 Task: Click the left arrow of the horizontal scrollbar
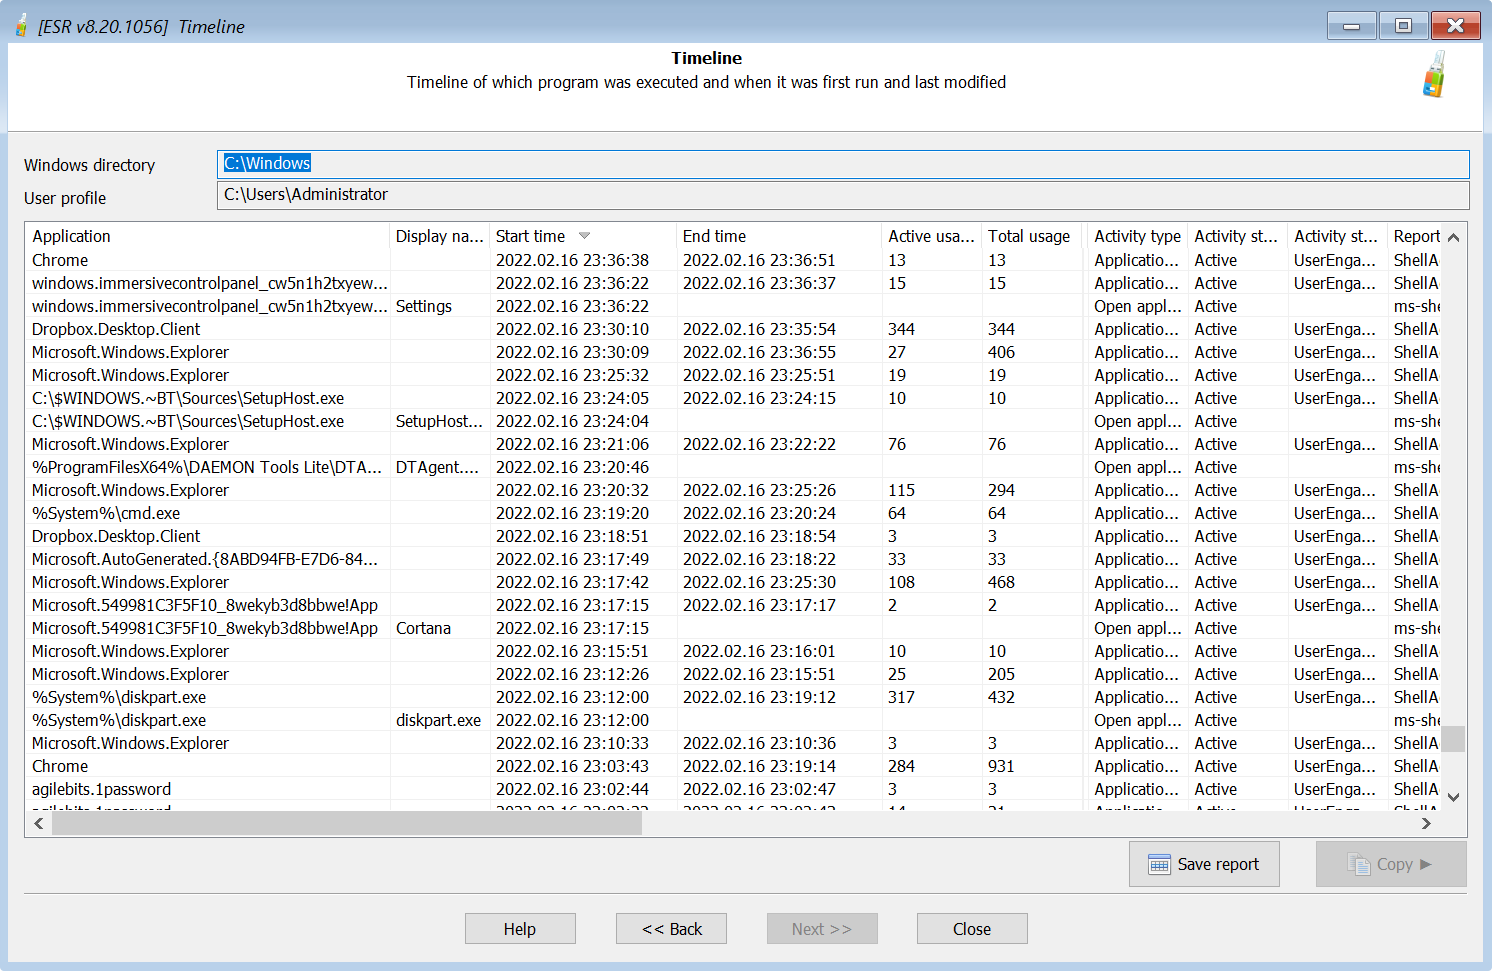(38, 823)
